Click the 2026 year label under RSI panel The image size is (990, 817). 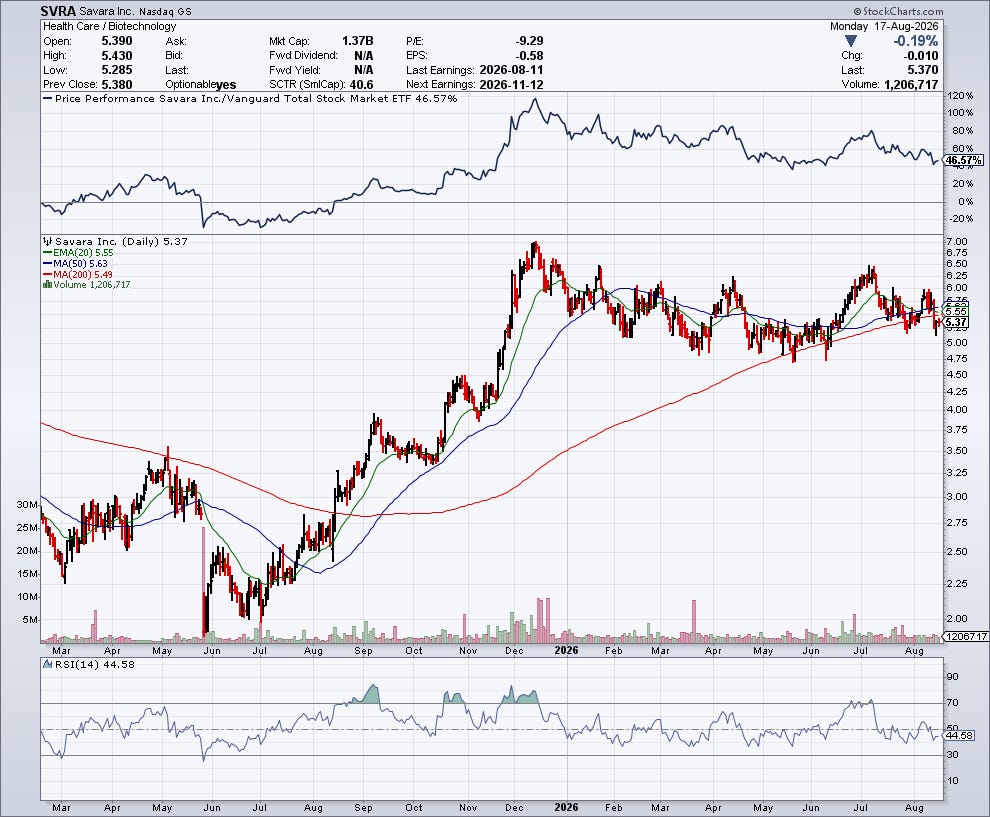click(566, 807)
